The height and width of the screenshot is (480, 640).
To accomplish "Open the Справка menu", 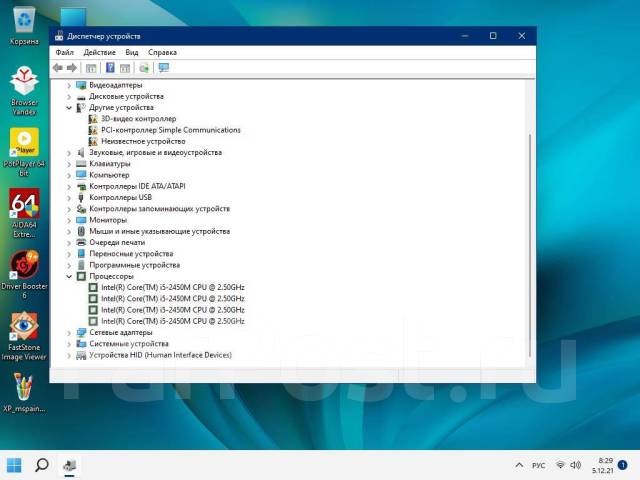I will [x=162, y=52].
